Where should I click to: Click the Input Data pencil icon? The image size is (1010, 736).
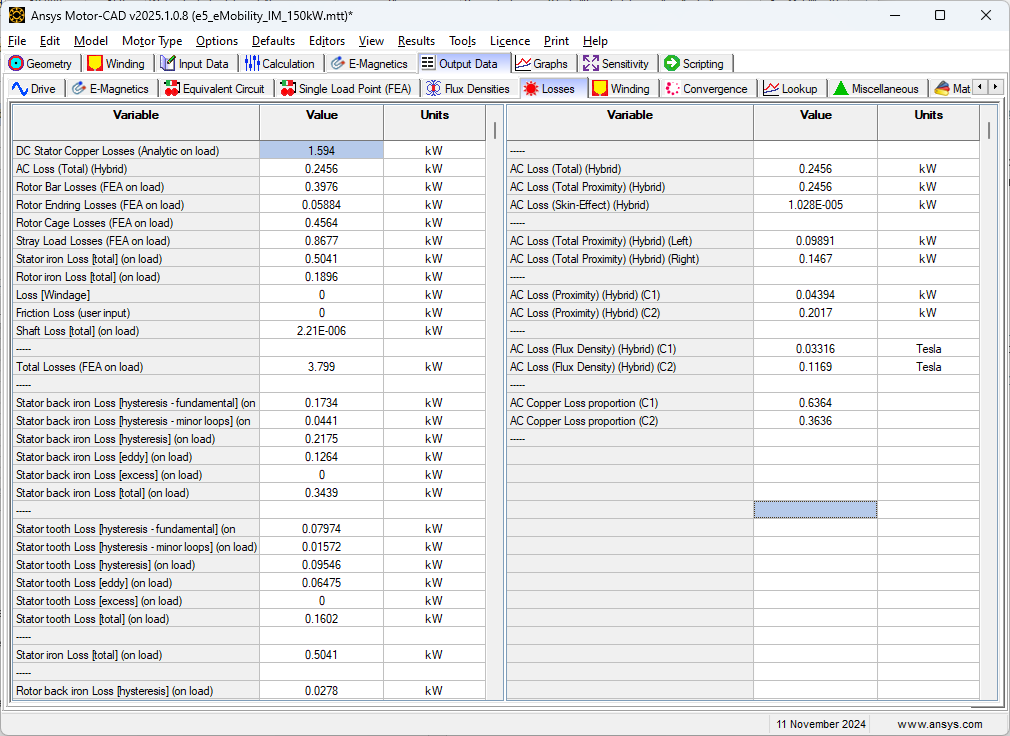[167, 63]
